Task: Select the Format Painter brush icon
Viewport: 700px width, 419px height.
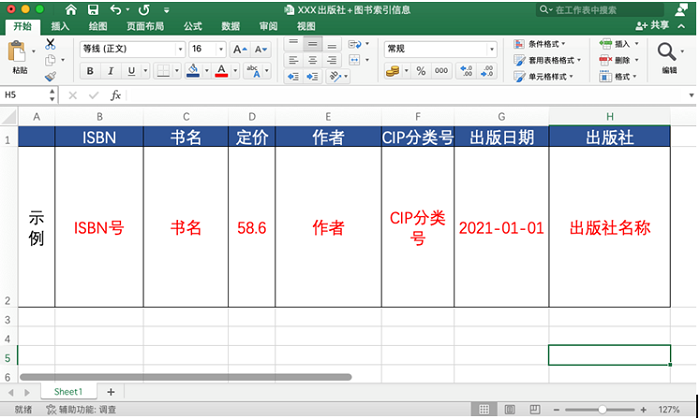Action: click(50, 76)
